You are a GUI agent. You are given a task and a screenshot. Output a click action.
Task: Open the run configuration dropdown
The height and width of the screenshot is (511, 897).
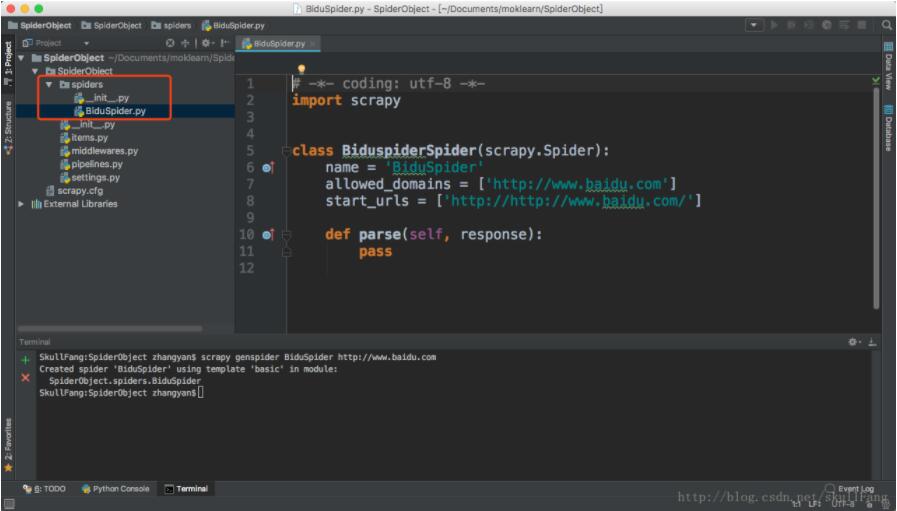[754, 25]
